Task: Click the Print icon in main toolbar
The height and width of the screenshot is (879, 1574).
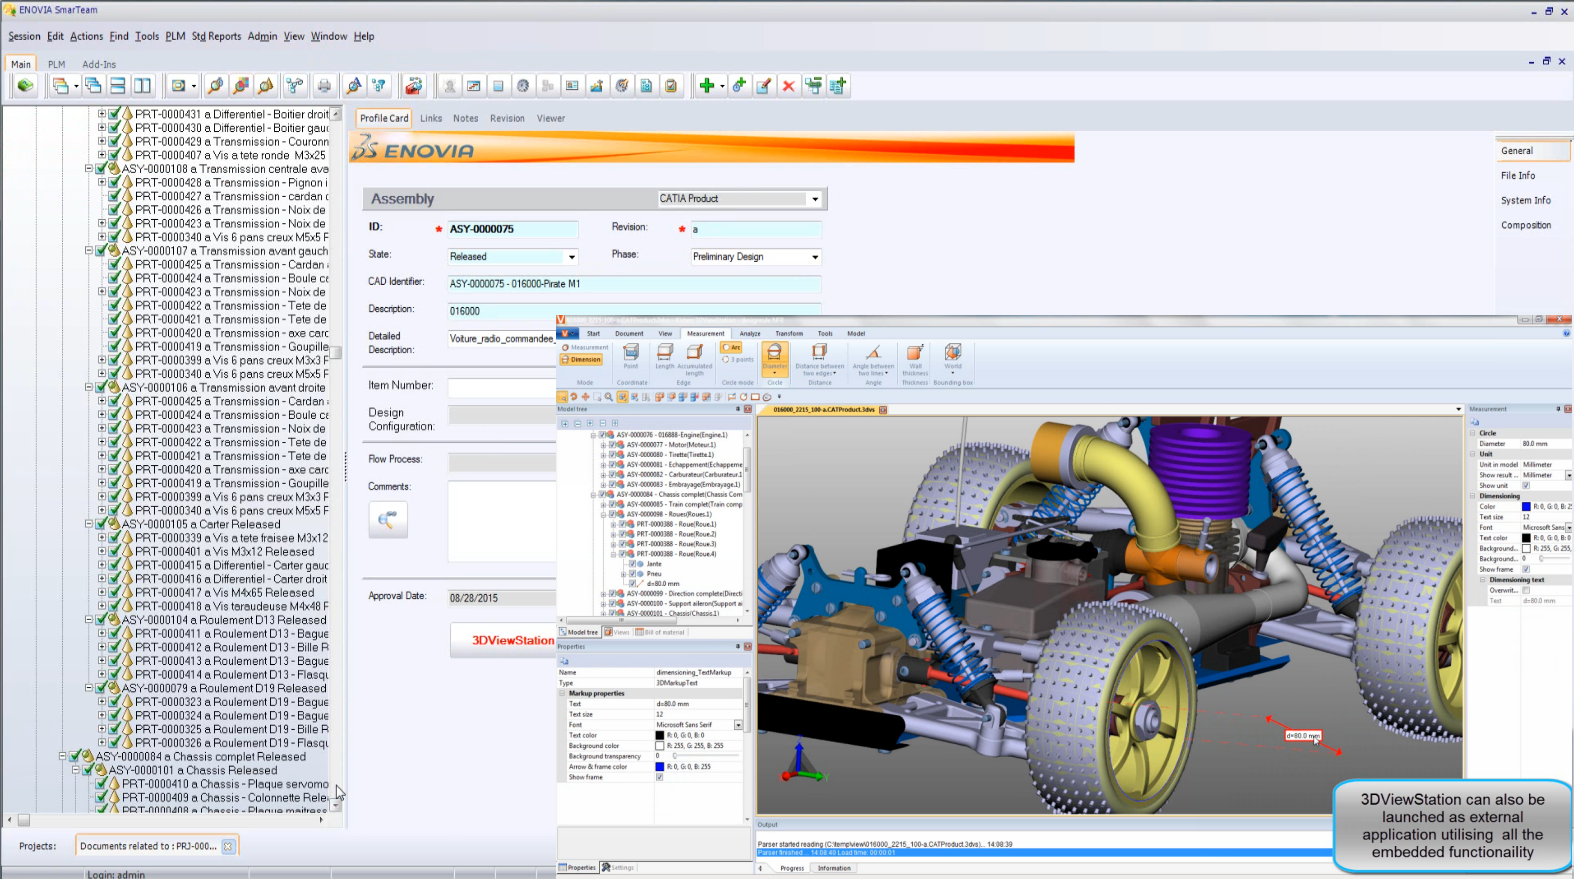Action: tap(324, 86)
